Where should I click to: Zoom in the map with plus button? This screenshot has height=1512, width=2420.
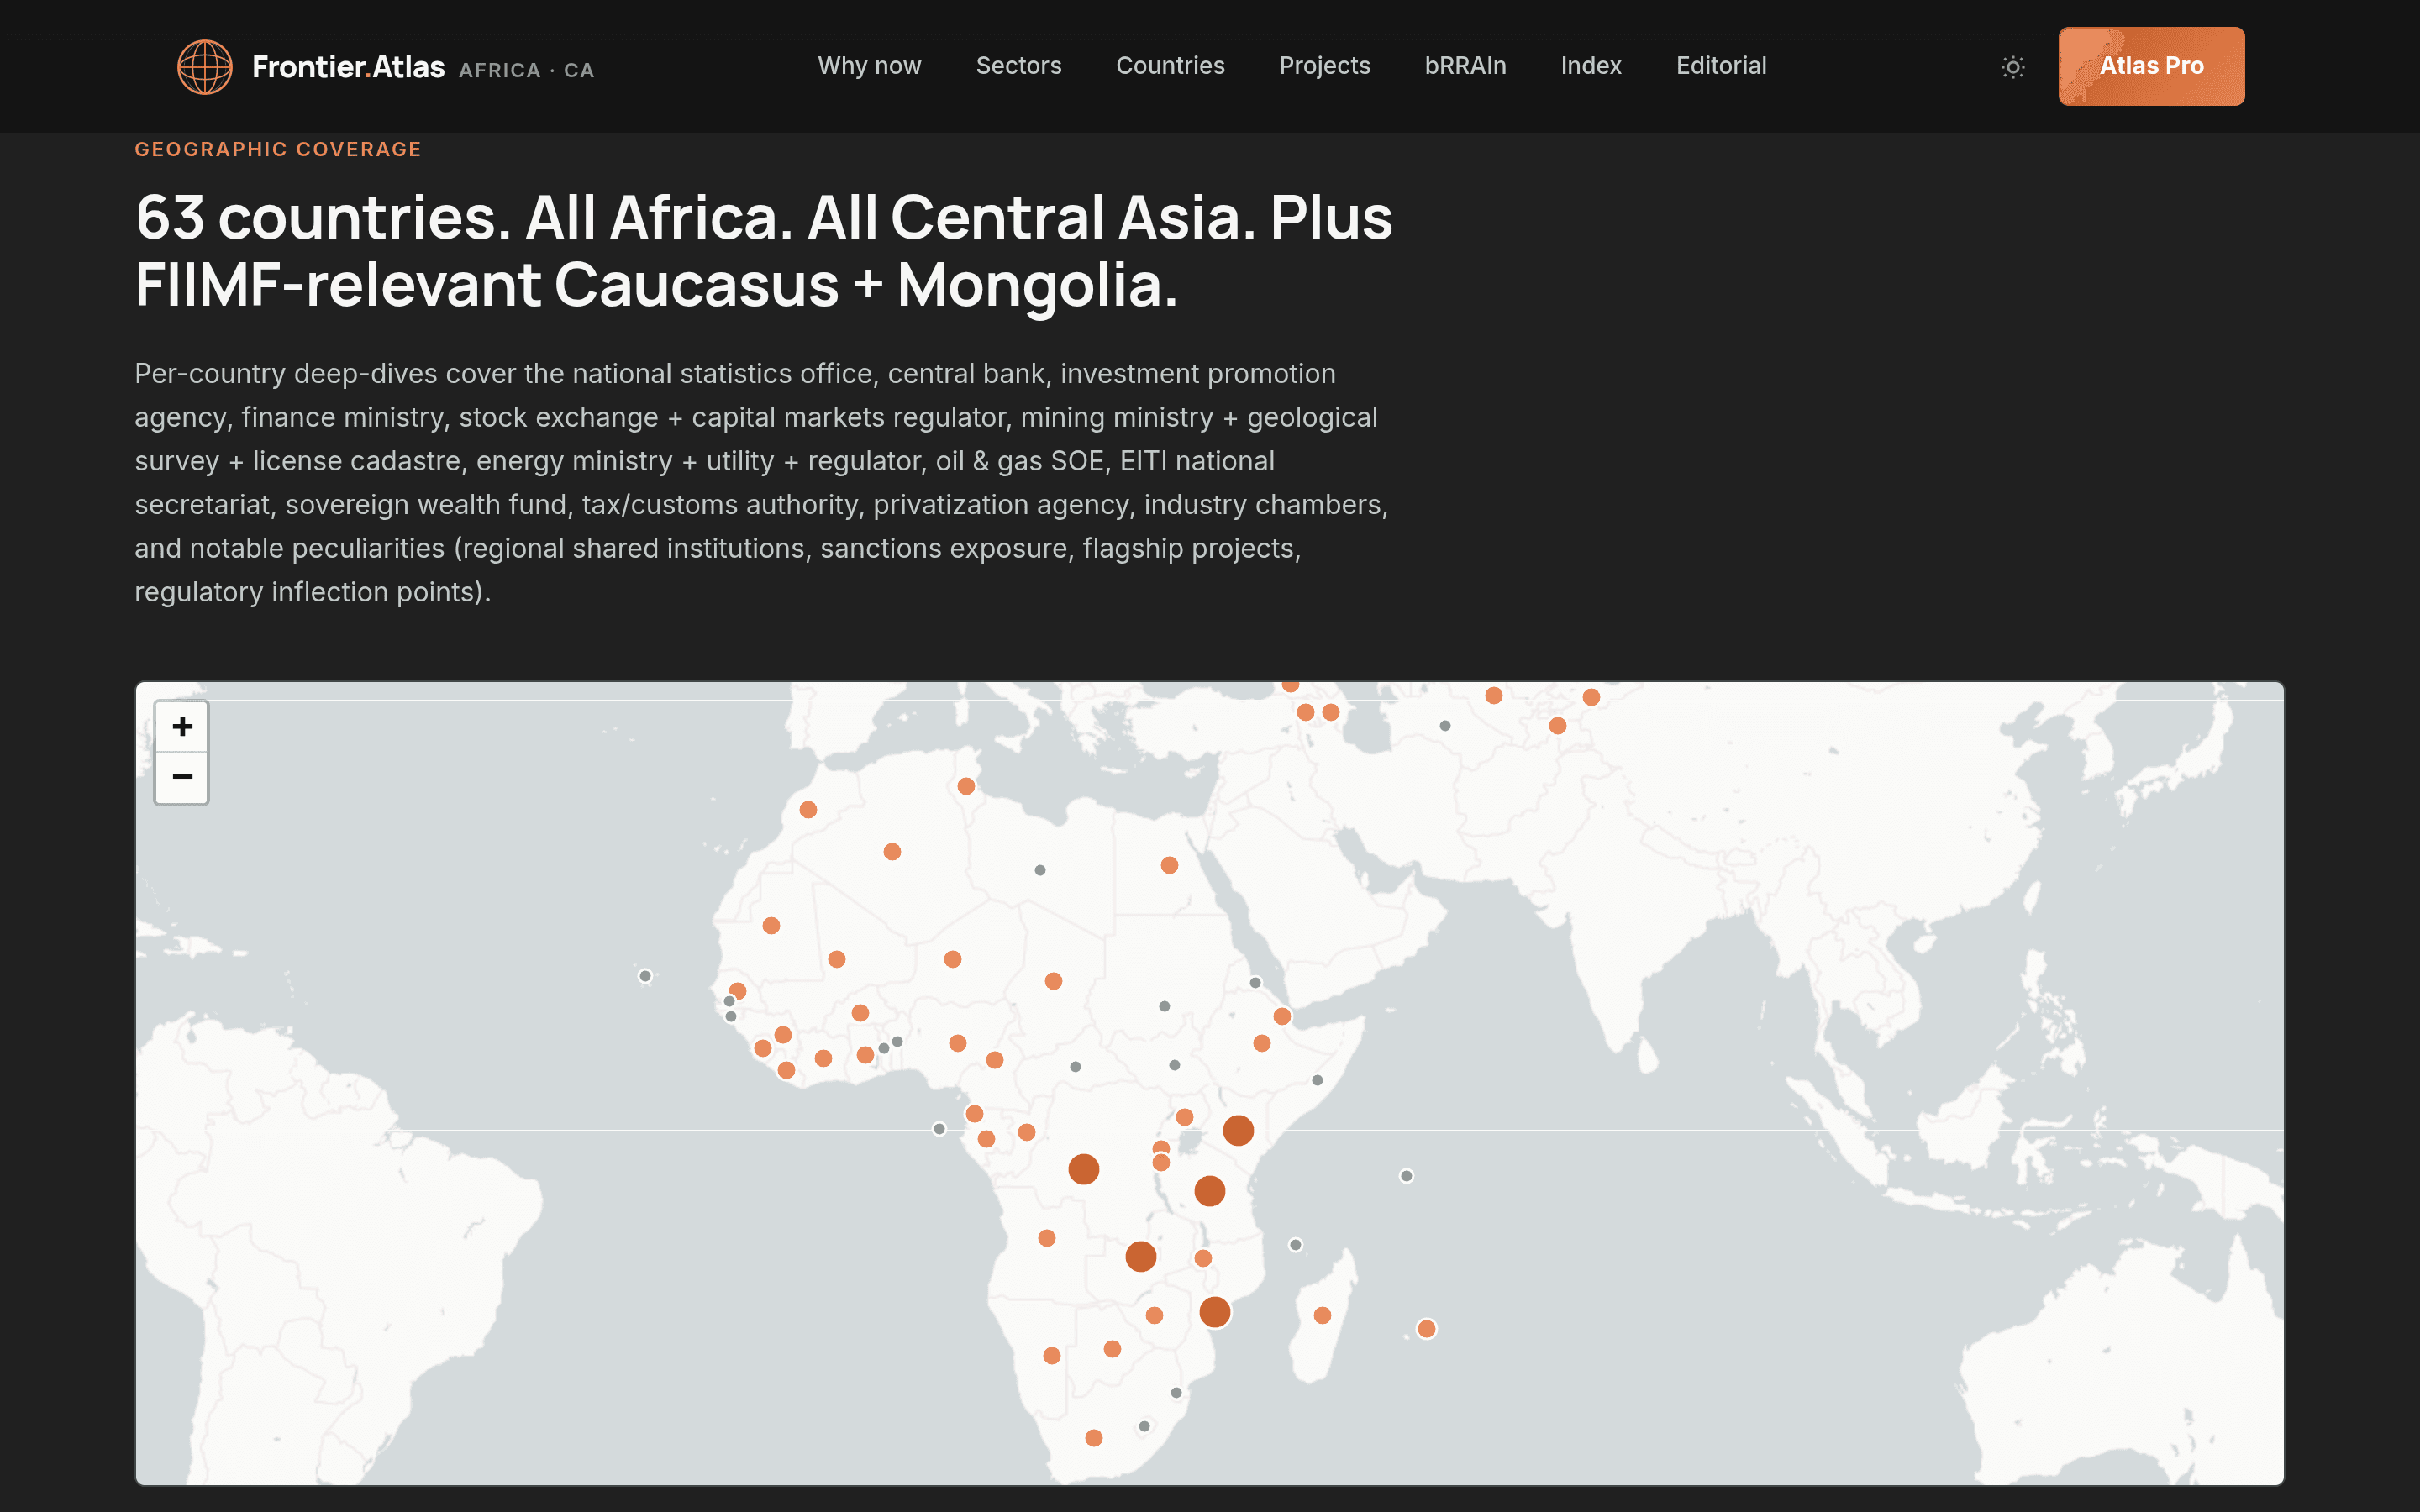[182, 726]
